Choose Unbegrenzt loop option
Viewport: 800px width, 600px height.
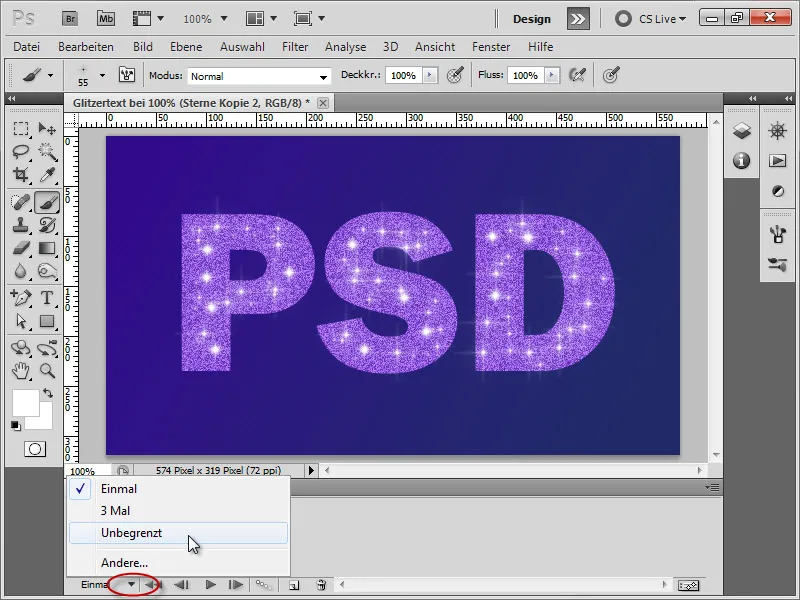tap(179, 533)
